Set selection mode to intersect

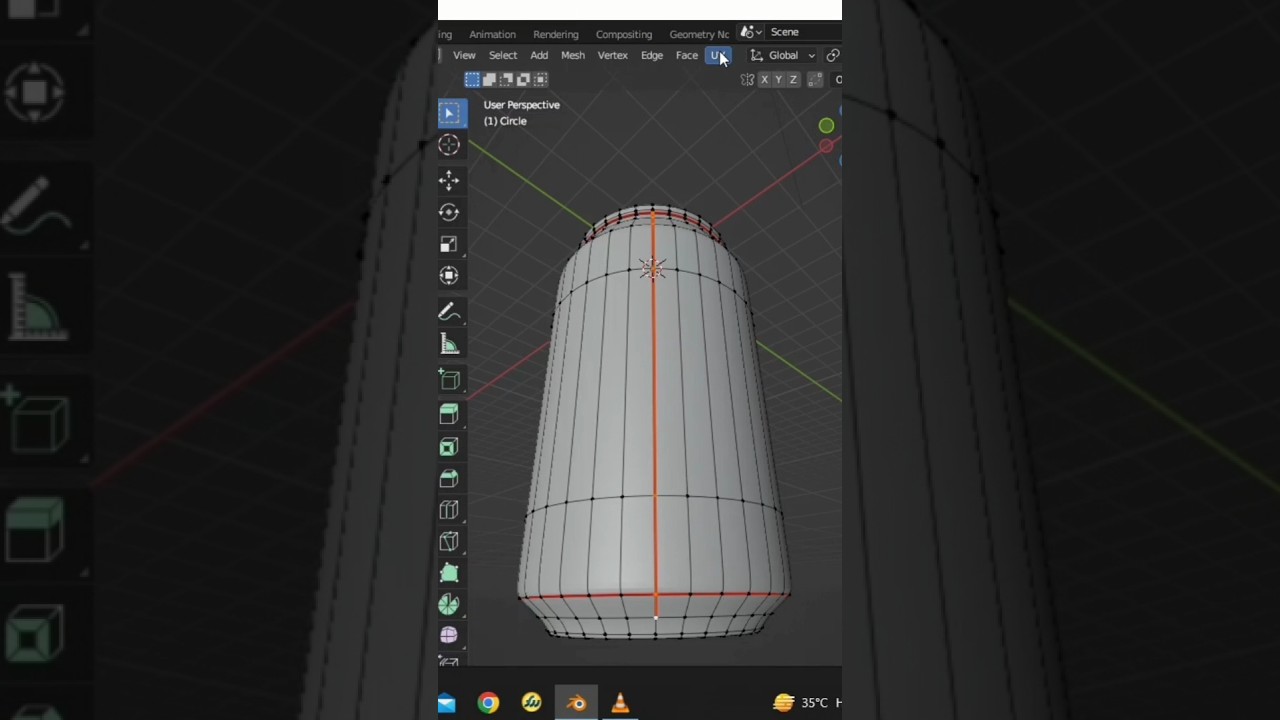pyautogui.click(x=540, y=80)
